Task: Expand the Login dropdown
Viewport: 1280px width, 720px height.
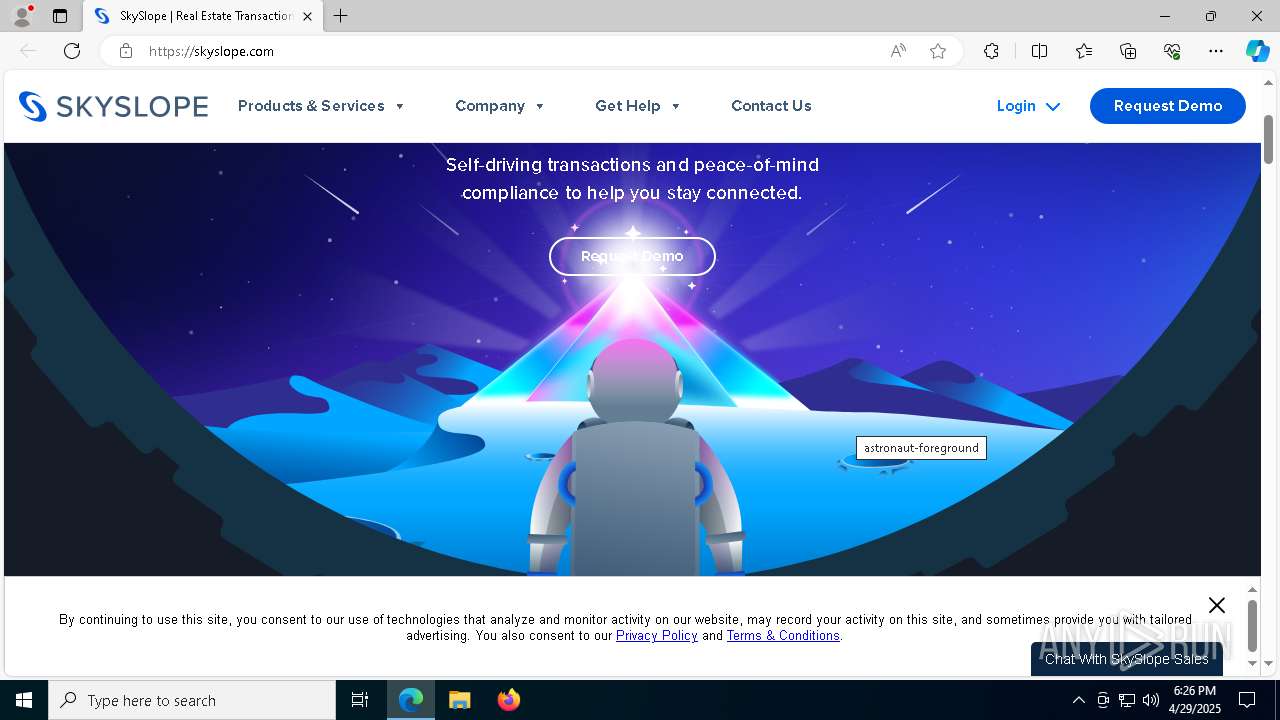Action: pos(1028,106)
